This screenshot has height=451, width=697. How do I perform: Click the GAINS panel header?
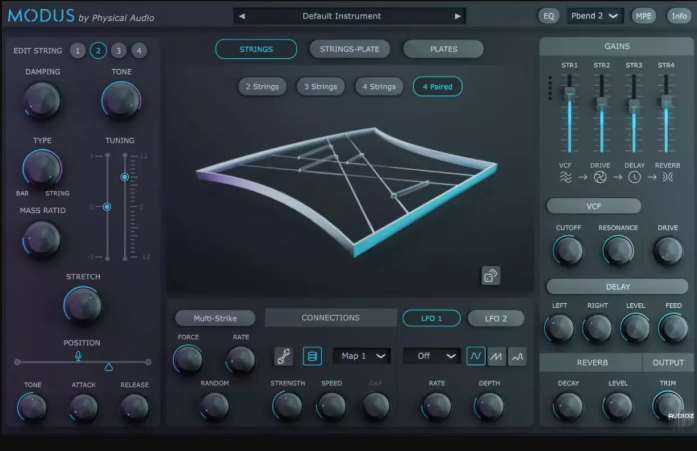pos(617,46)
